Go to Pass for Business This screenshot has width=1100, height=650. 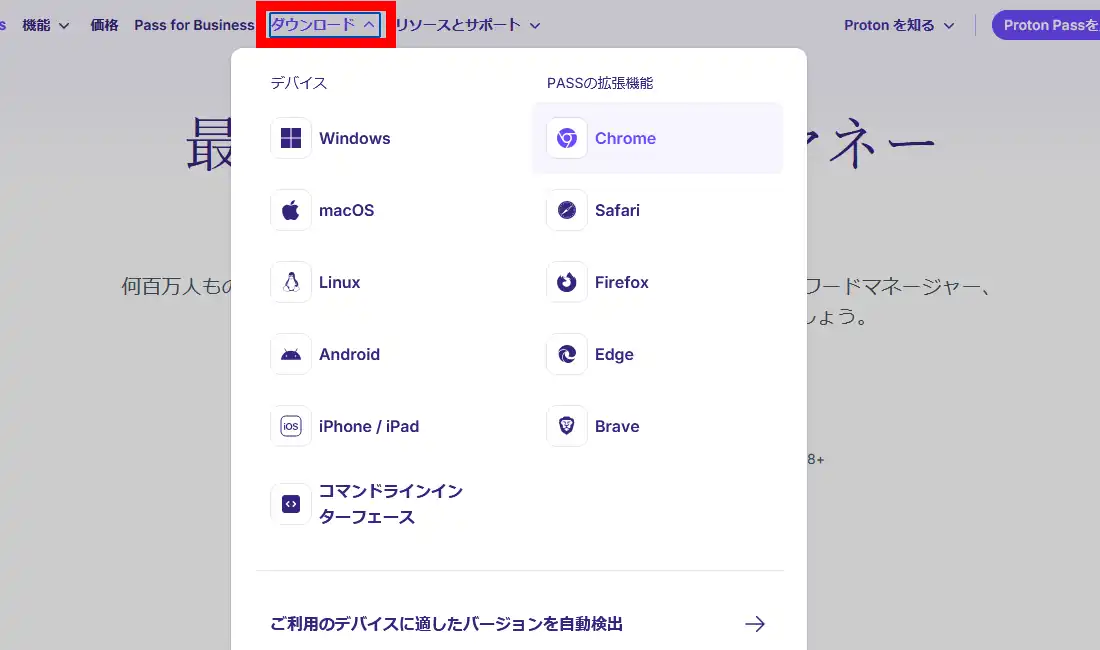[x=194, y=25]
